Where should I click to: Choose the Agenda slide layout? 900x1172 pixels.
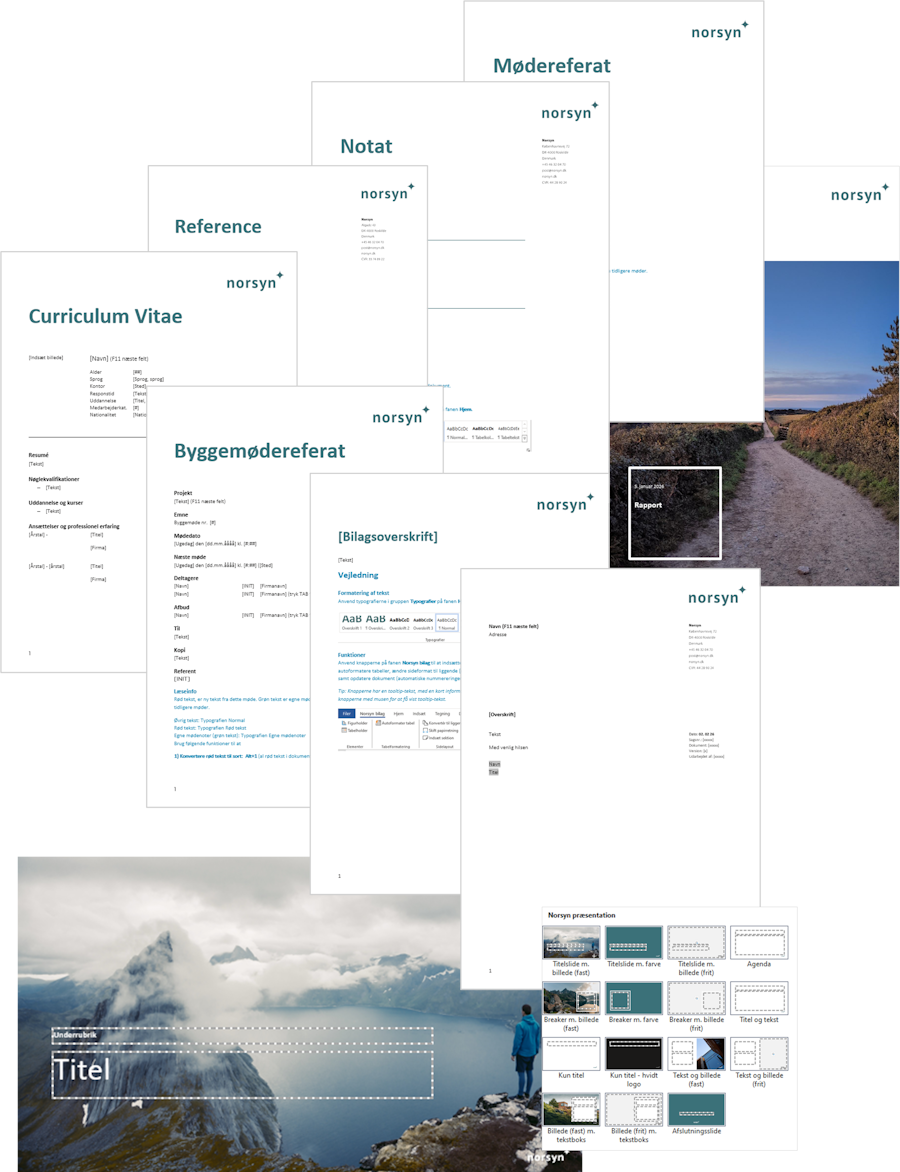click(x=759, y=942)
